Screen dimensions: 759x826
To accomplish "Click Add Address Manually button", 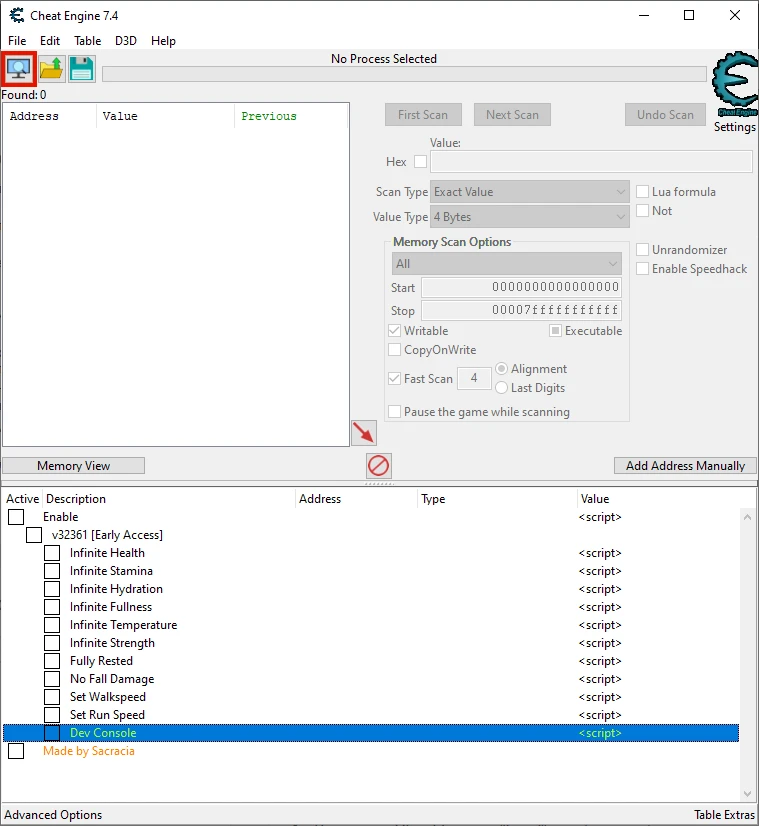I will coord(685,466).
